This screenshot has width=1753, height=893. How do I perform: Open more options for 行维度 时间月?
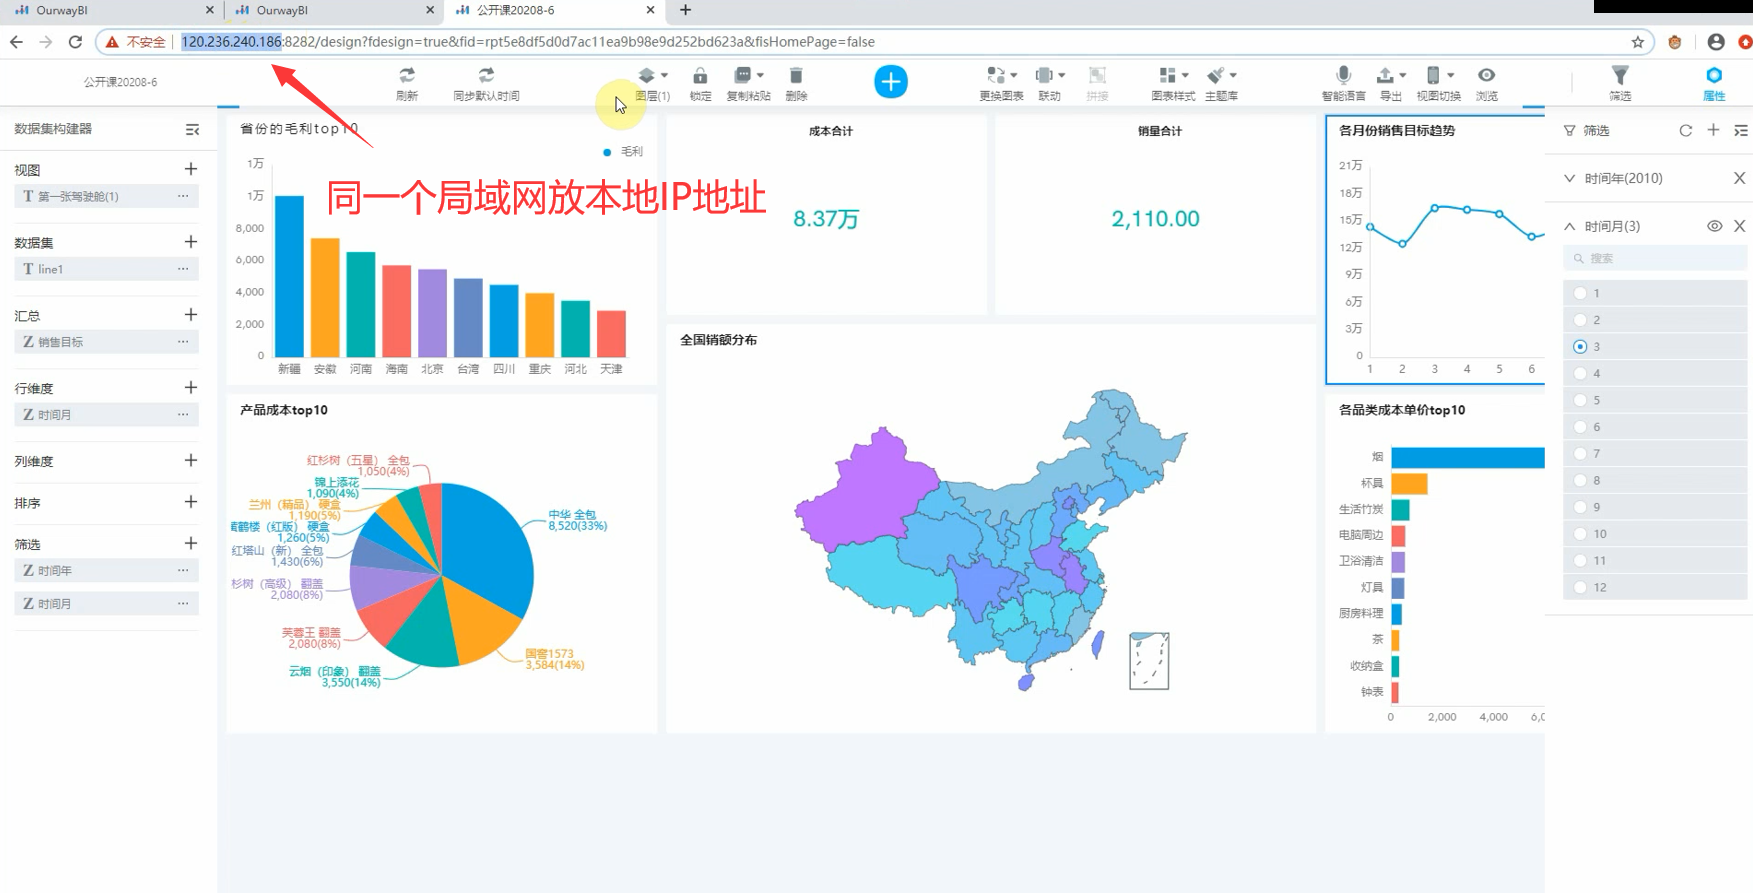pos(183,414)
